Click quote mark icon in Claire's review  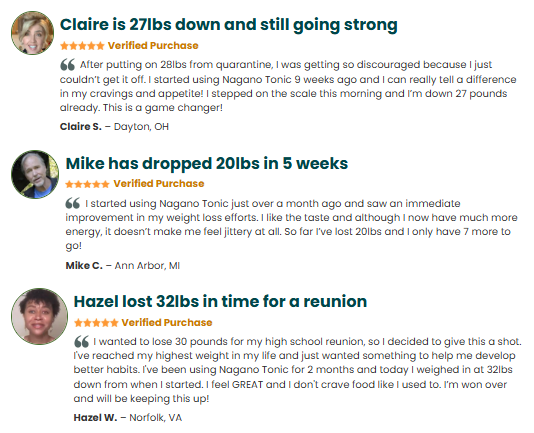point(67,64)
